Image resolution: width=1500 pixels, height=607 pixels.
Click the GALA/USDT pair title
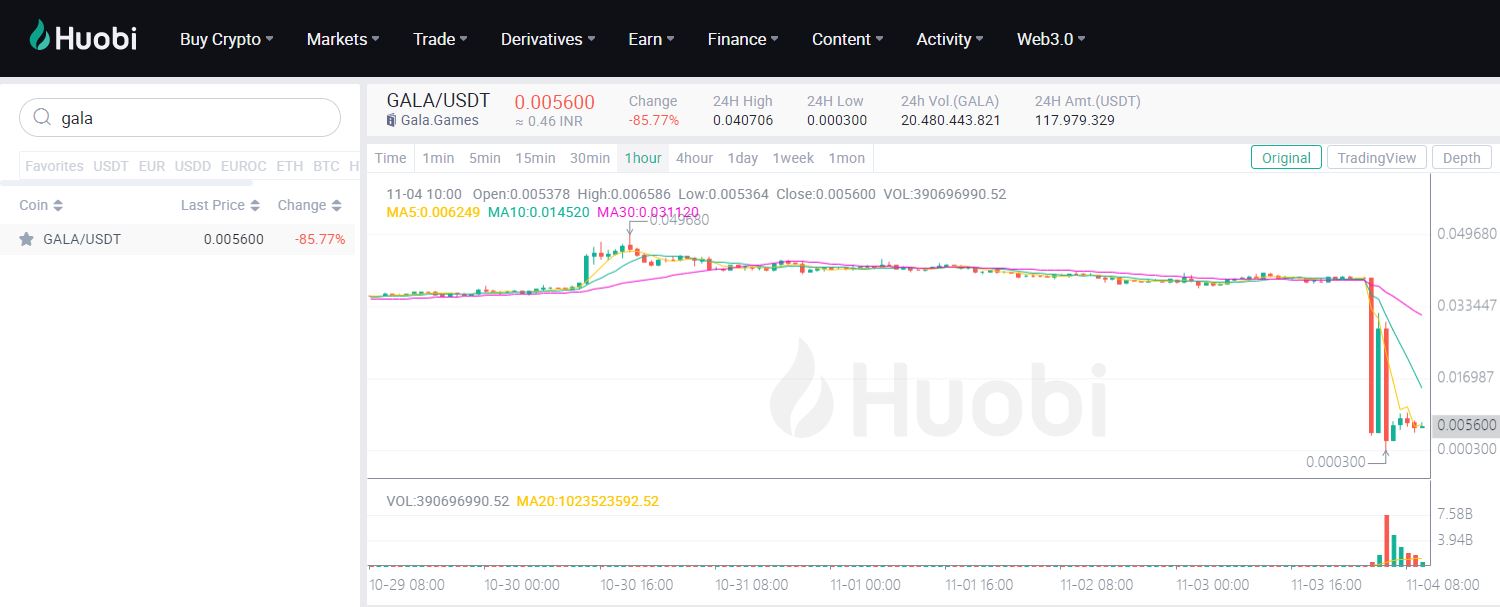pyautogui.click(x=438, y=100)
